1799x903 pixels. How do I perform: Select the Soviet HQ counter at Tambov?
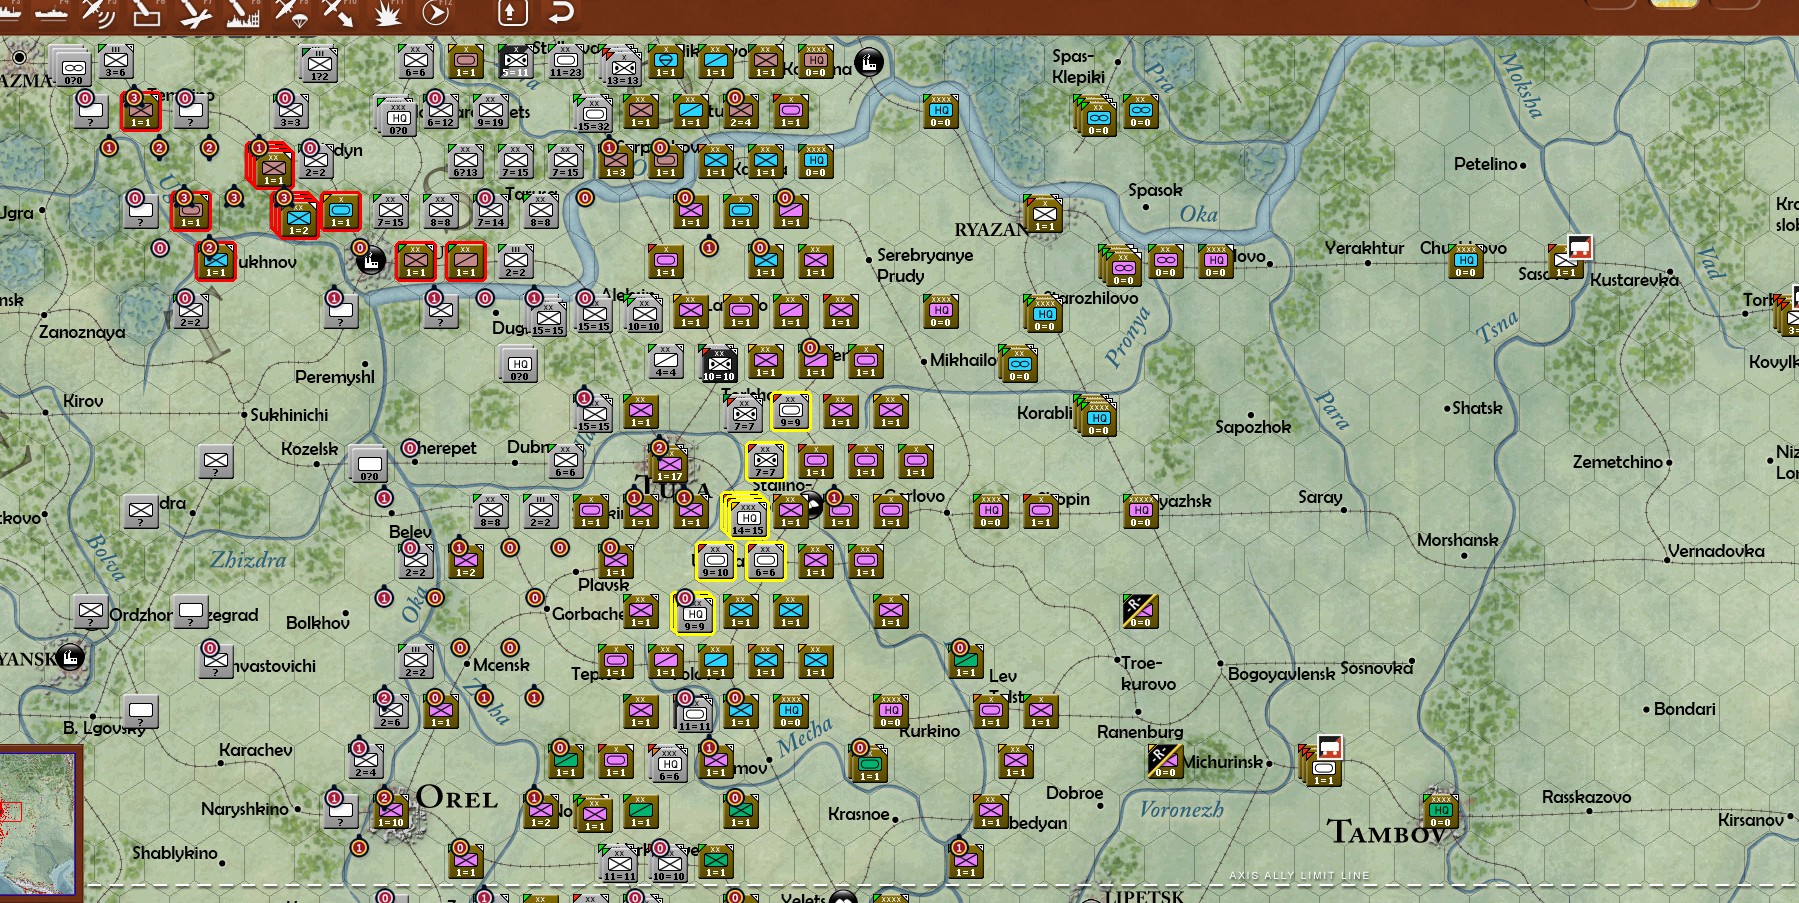(x=1441, y=811)
